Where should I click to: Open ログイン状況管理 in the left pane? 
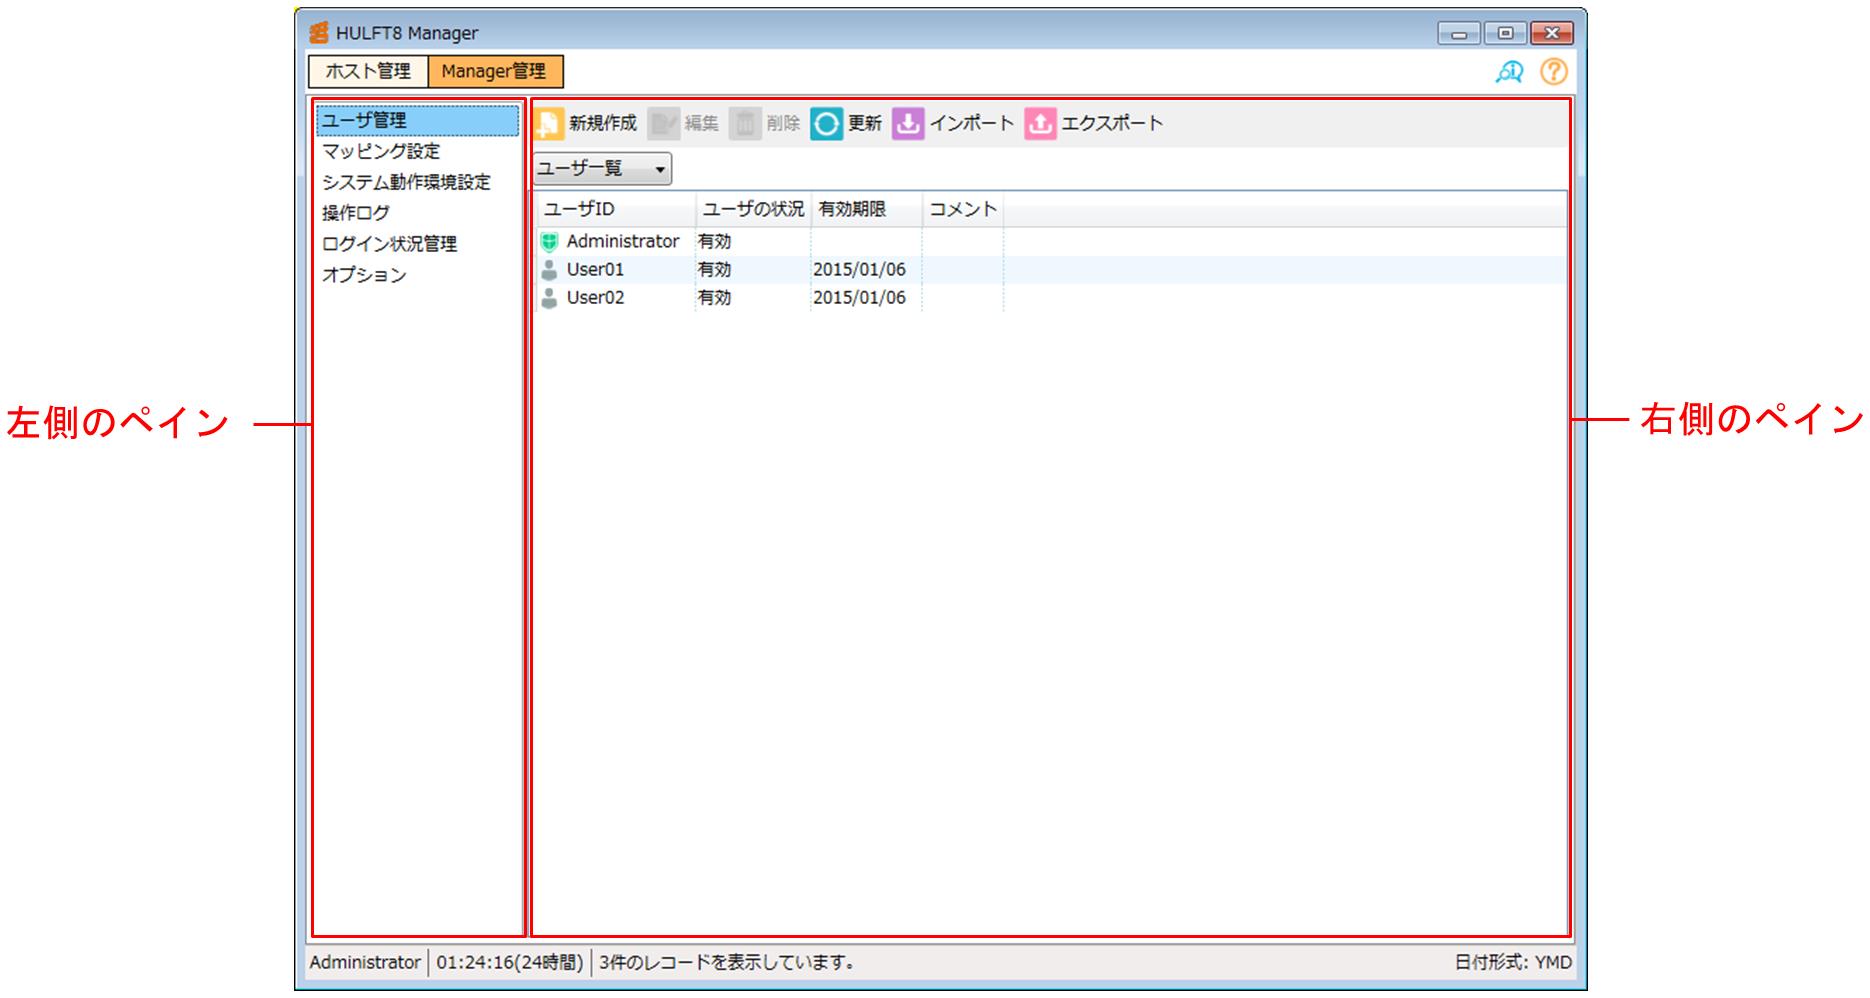point(389,245)
